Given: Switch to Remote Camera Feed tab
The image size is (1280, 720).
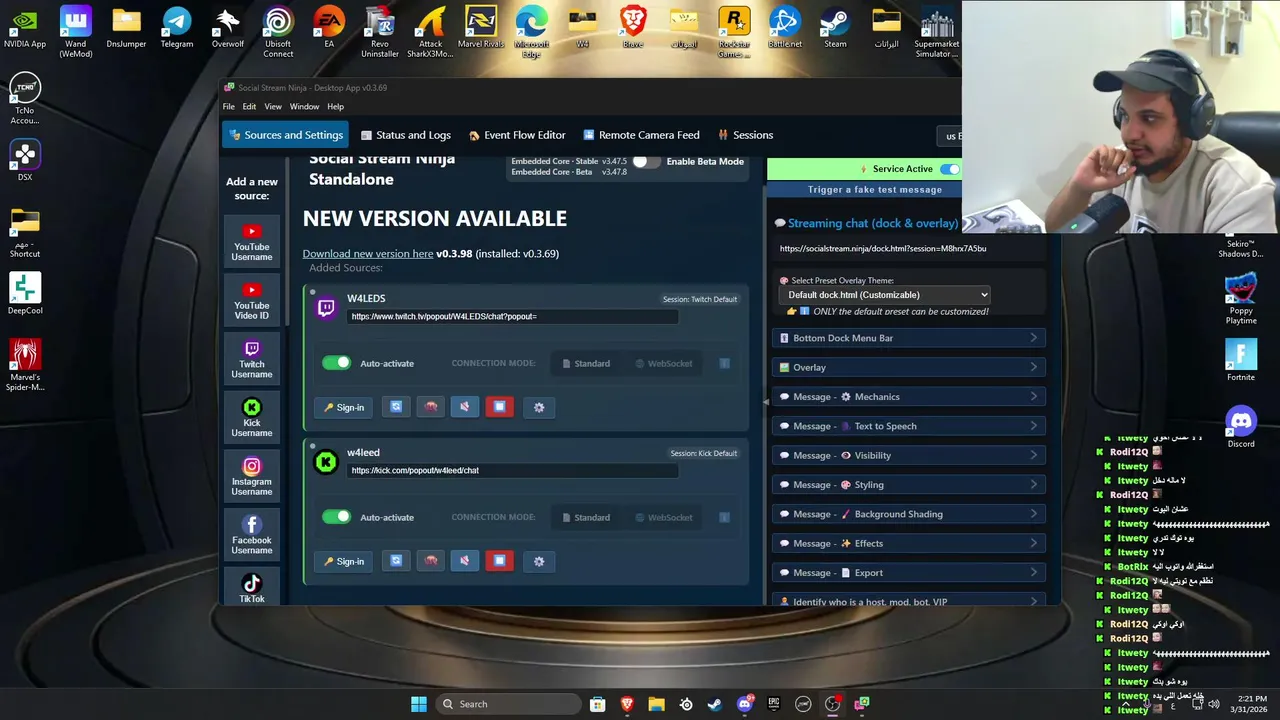Looking at the screenshot, I should coord(641,135).
